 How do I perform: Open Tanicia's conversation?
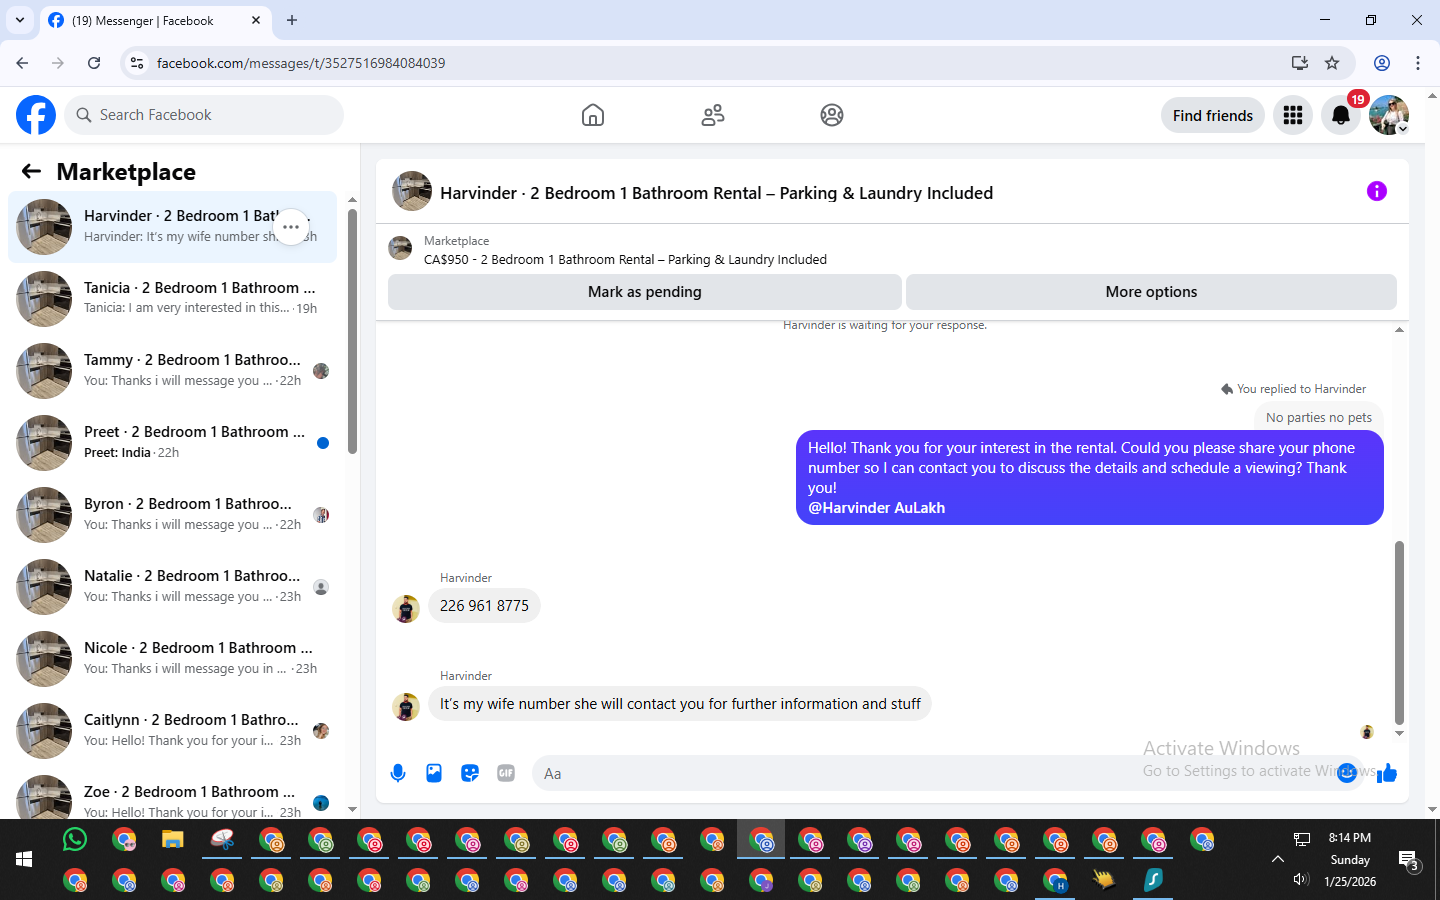[x=173, y=299]
